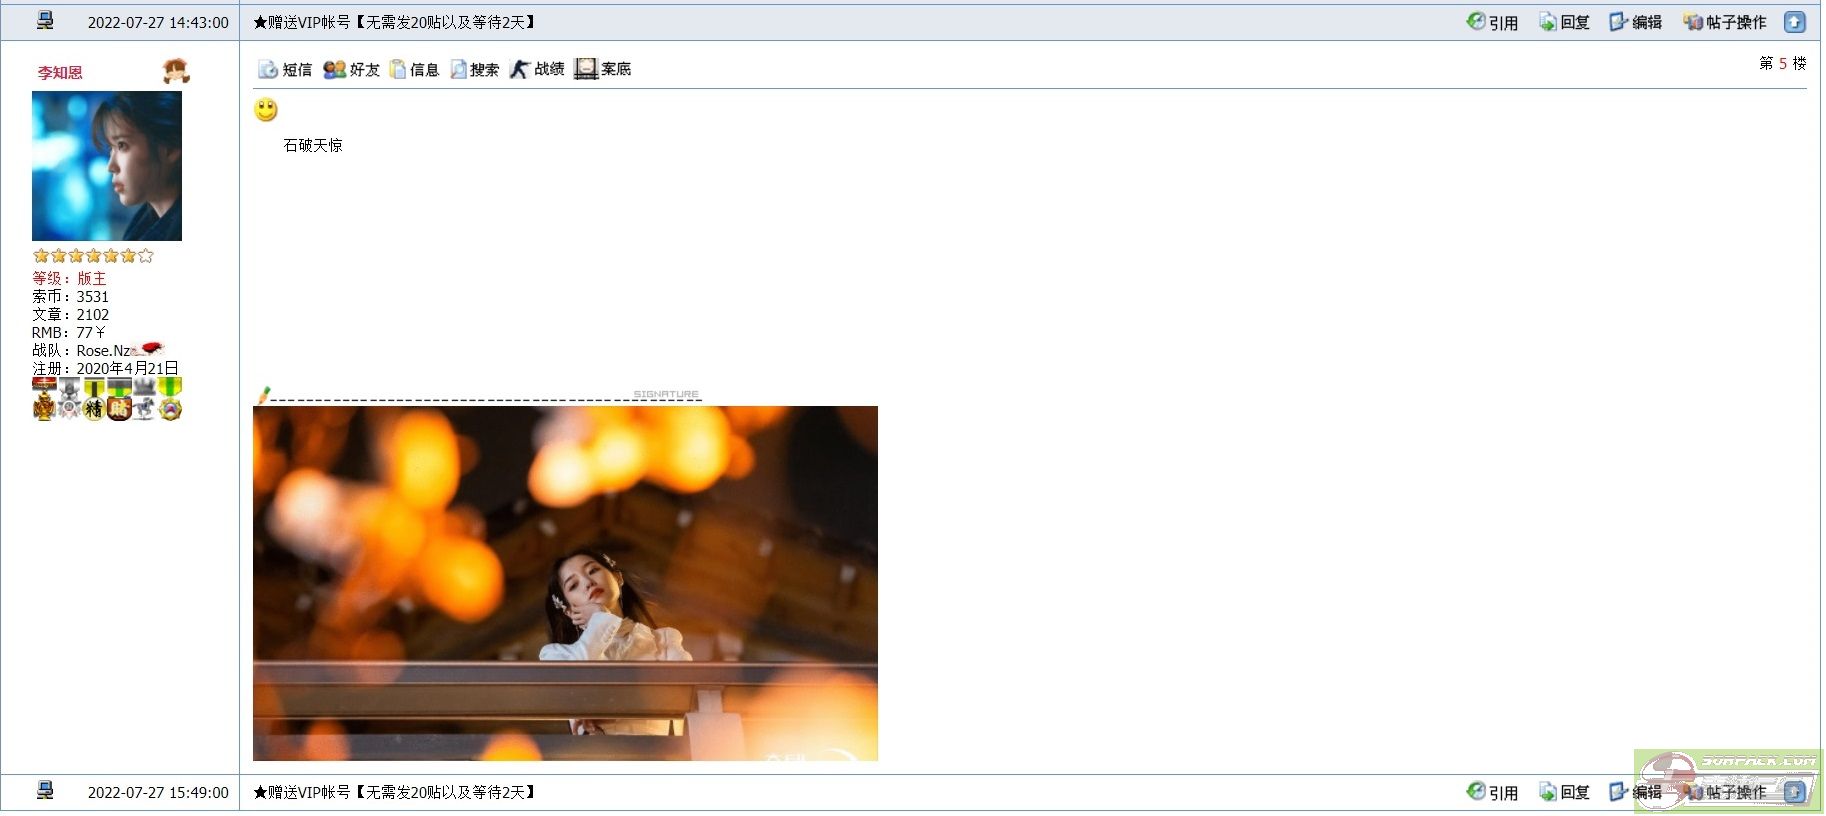The image size is (1826, 816).
Task: Click the computer icon beside the 15:49:00 timestamp
Action: click(x=45, y=790)
